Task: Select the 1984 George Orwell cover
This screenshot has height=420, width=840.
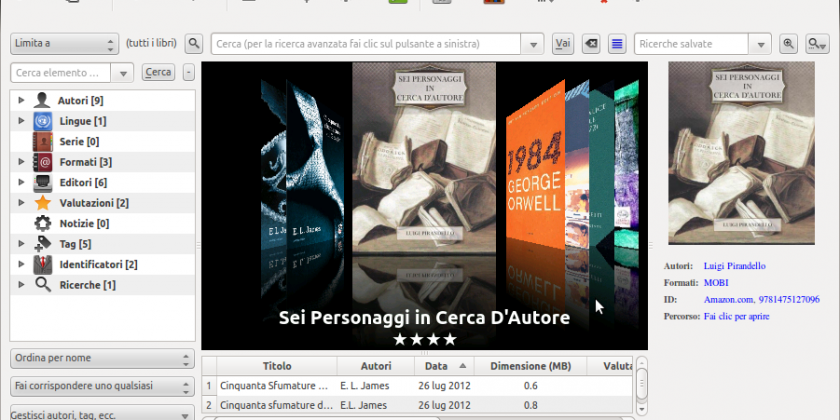Action: tap(535, 166)
